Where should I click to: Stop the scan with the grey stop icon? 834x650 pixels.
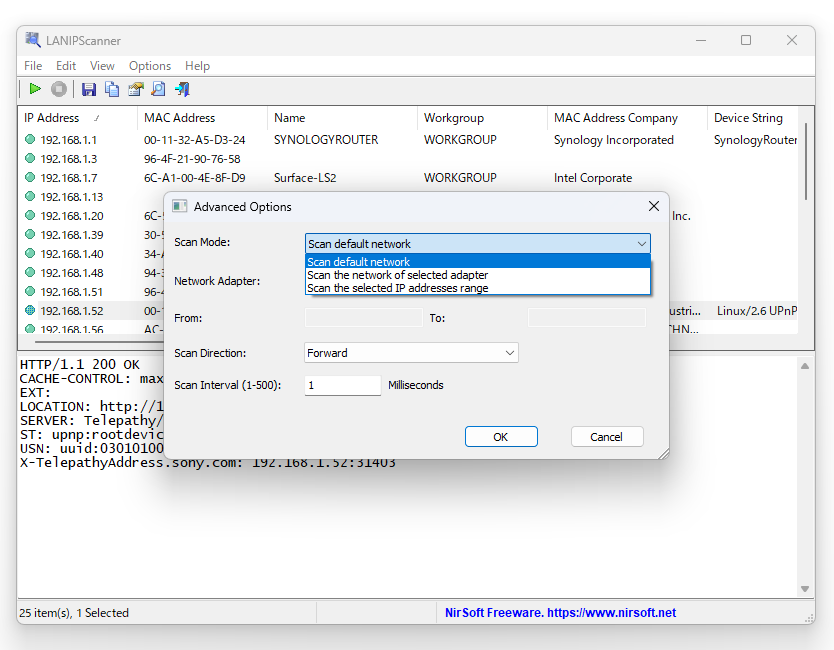(59, 89)
